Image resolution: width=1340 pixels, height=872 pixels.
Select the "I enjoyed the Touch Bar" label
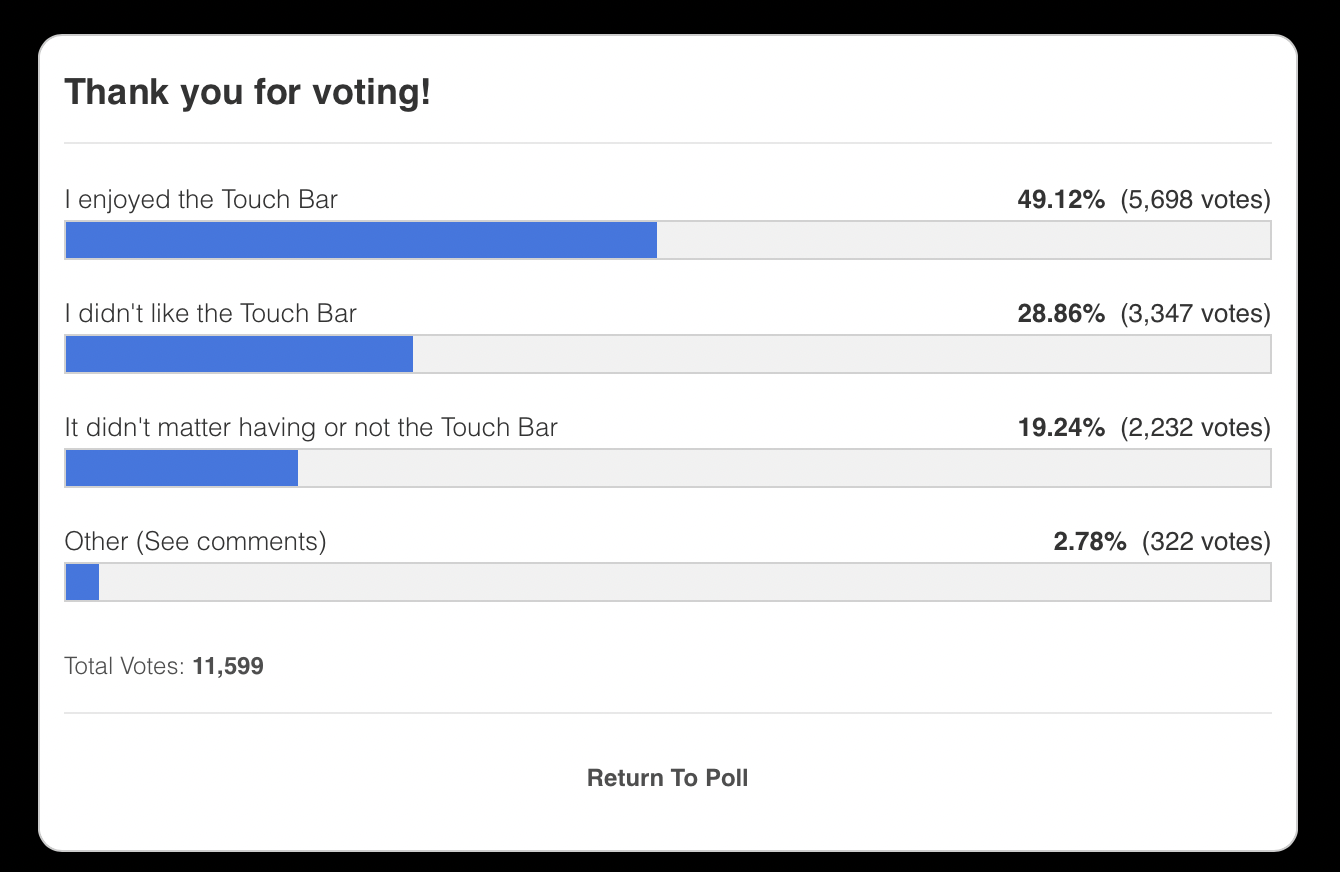[x=201, y=200]
